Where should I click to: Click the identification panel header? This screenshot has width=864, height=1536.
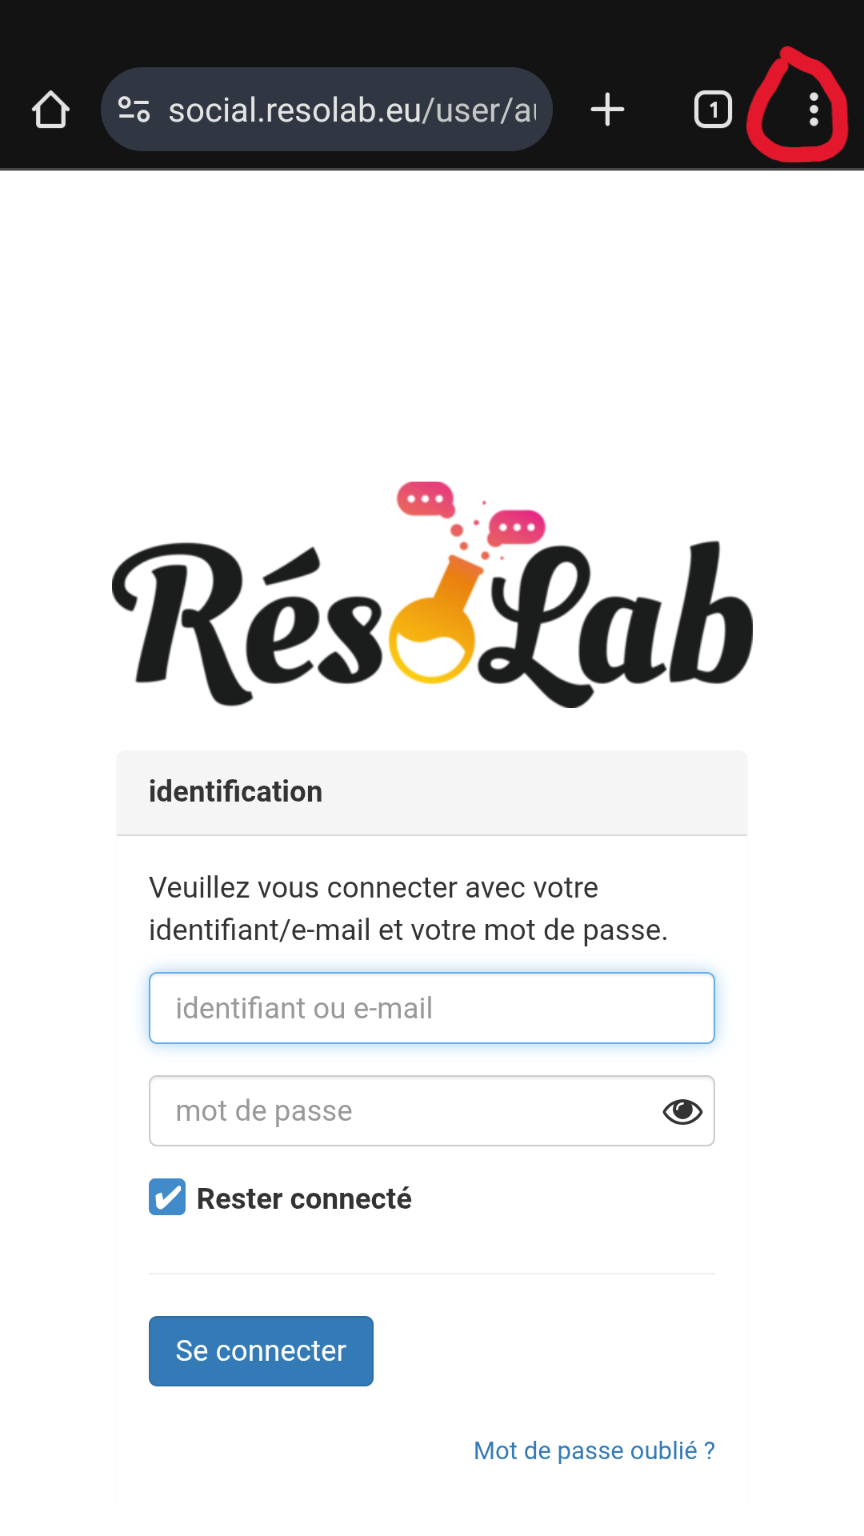[x=432, y=792]
